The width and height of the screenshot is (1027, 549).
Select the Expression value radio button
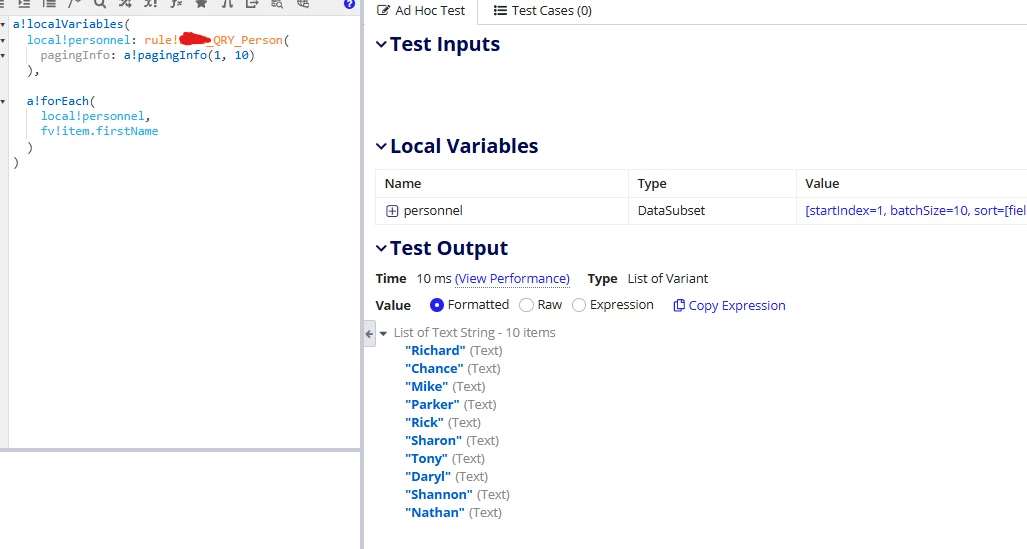tap(579, 305)
